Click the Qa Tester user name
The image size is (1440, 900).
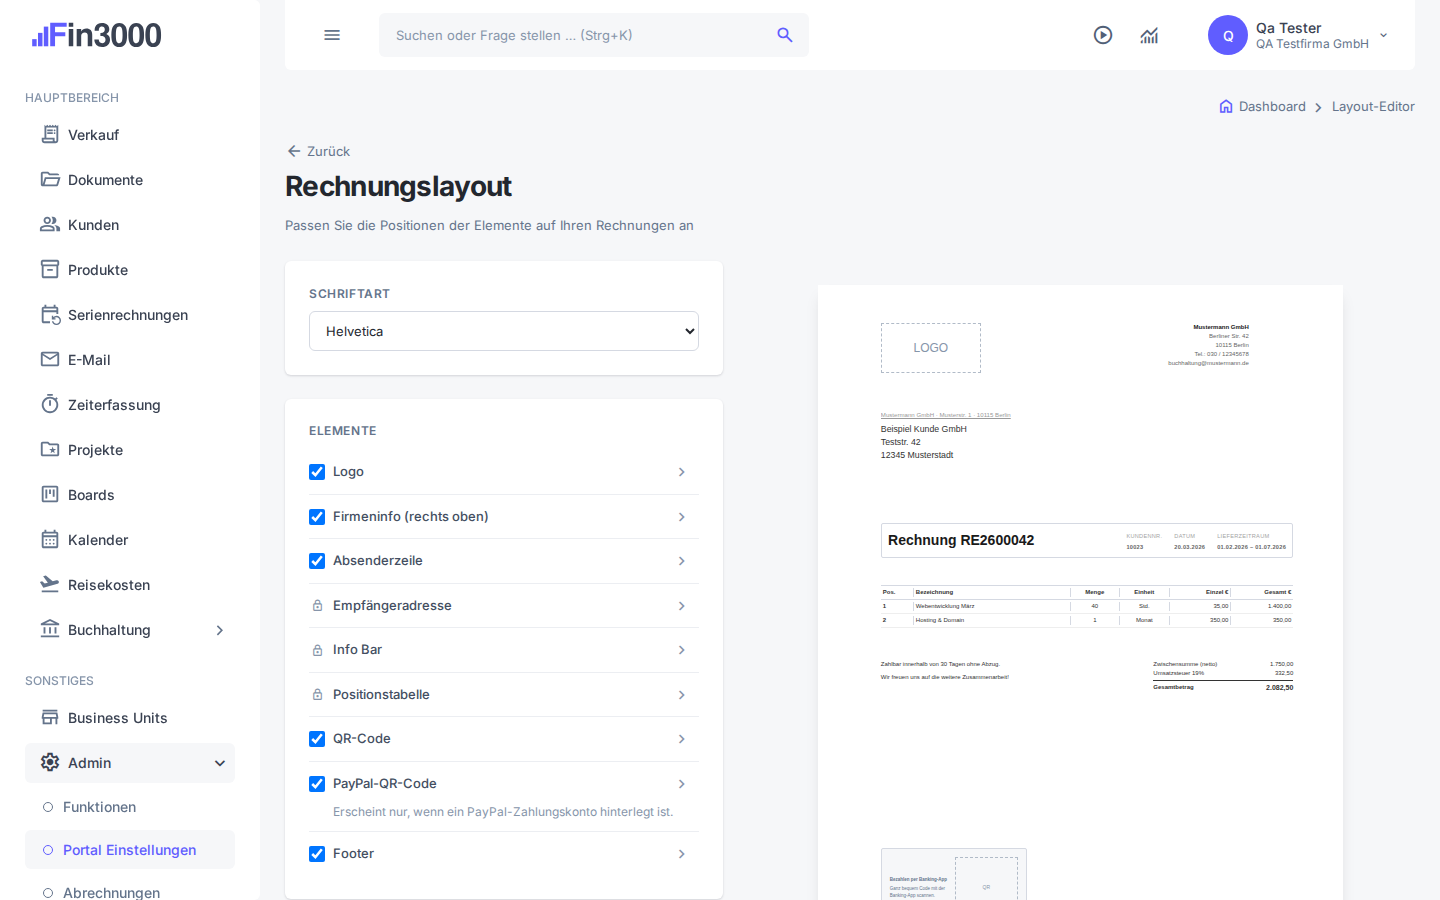[x=1289, y=28]
